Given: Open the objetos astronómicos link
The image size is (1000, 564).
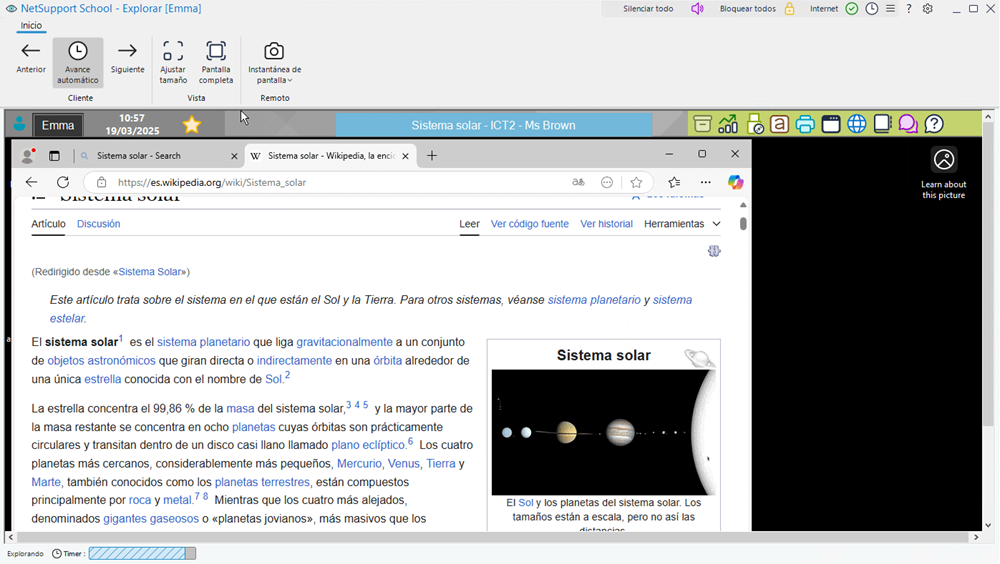Looking at the screenshot, I should click(101, 360).
